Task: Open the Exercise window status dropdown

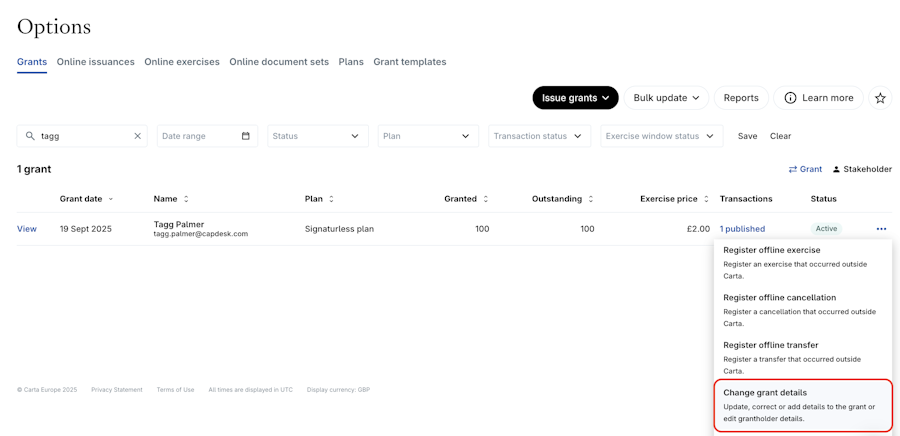Action: coord(661,136)
